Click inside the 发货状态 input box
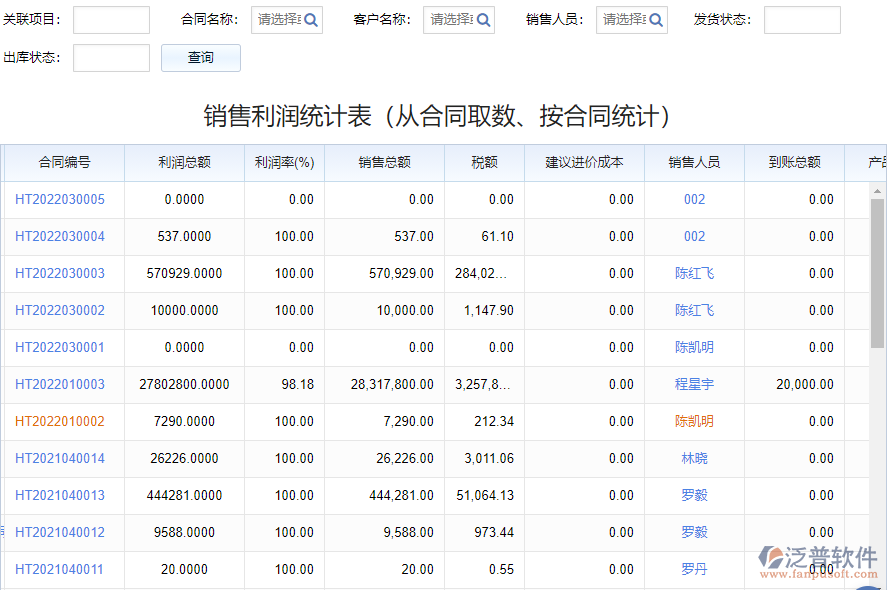Viewport: 888px width, 590px height. (802, 19)
